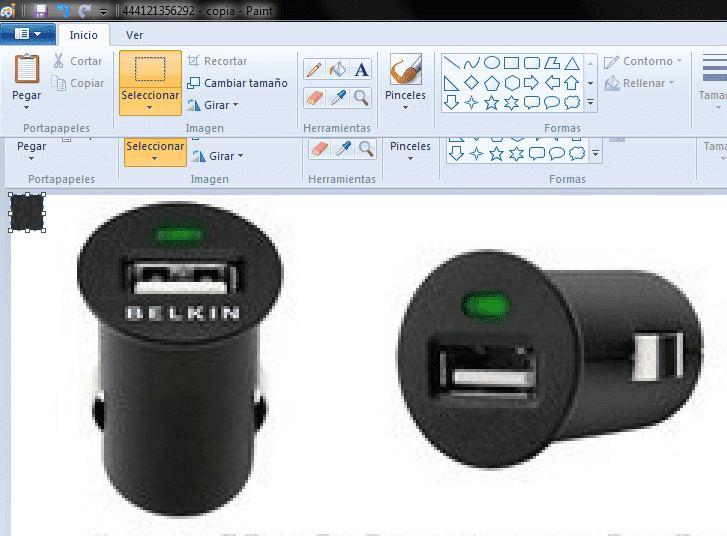Choose the Hexagon shape
The image size is (727, 536).
tap(511, 83)
